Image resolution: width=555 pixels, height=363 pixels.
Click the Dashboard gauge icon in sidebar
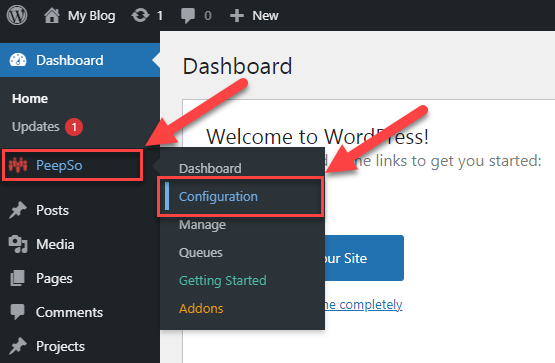pyautogui.click(x=18, y=60)
